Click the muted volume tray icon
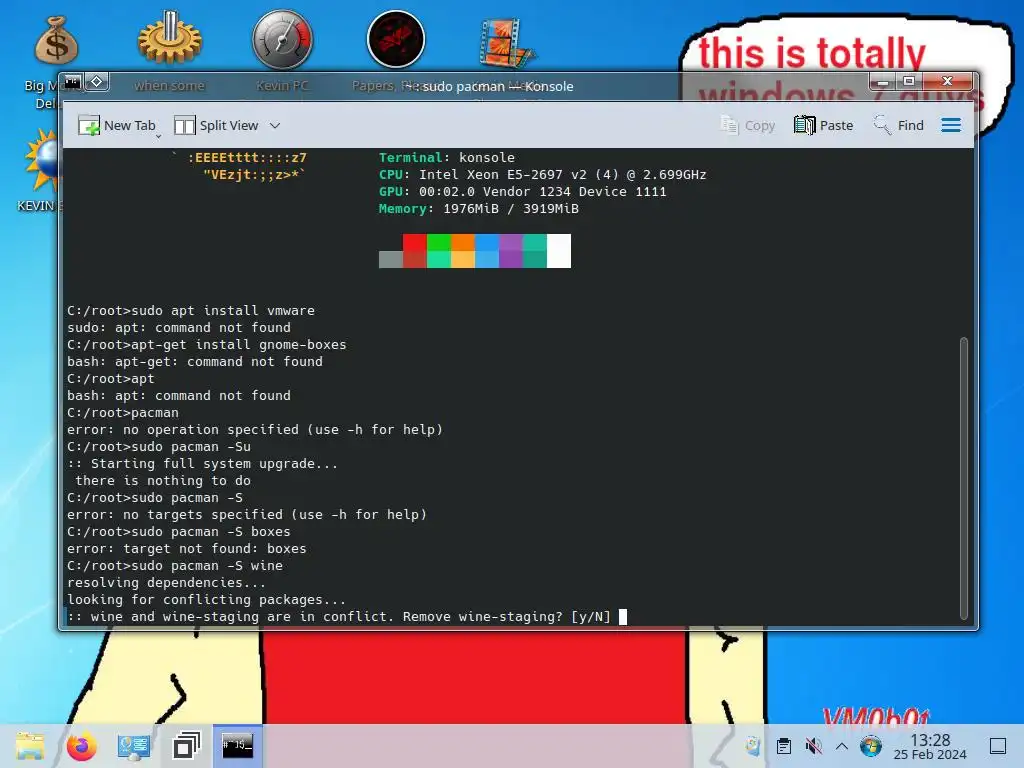The image size is (1024, 768). point(813,746)
